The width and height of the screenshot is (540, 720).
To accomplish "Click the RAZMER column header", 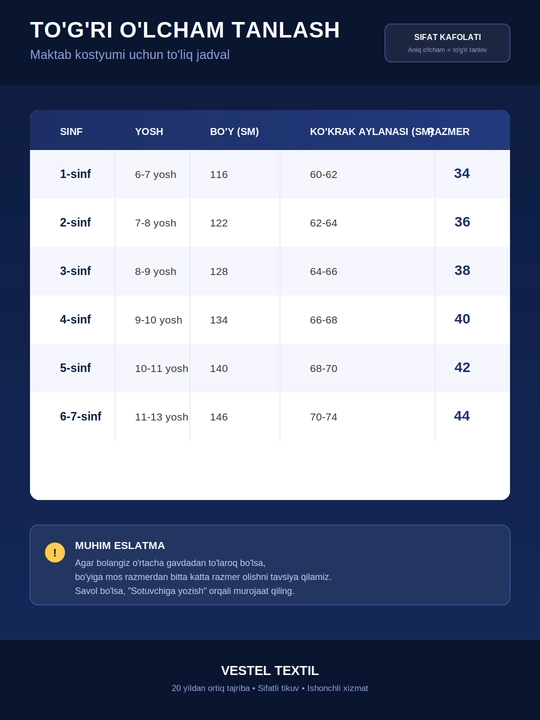I will [x=450, y=132].
